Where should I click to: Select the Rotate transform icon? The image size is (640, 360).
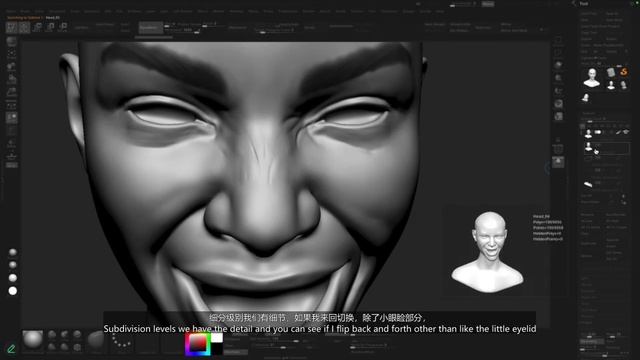(62, 27)
